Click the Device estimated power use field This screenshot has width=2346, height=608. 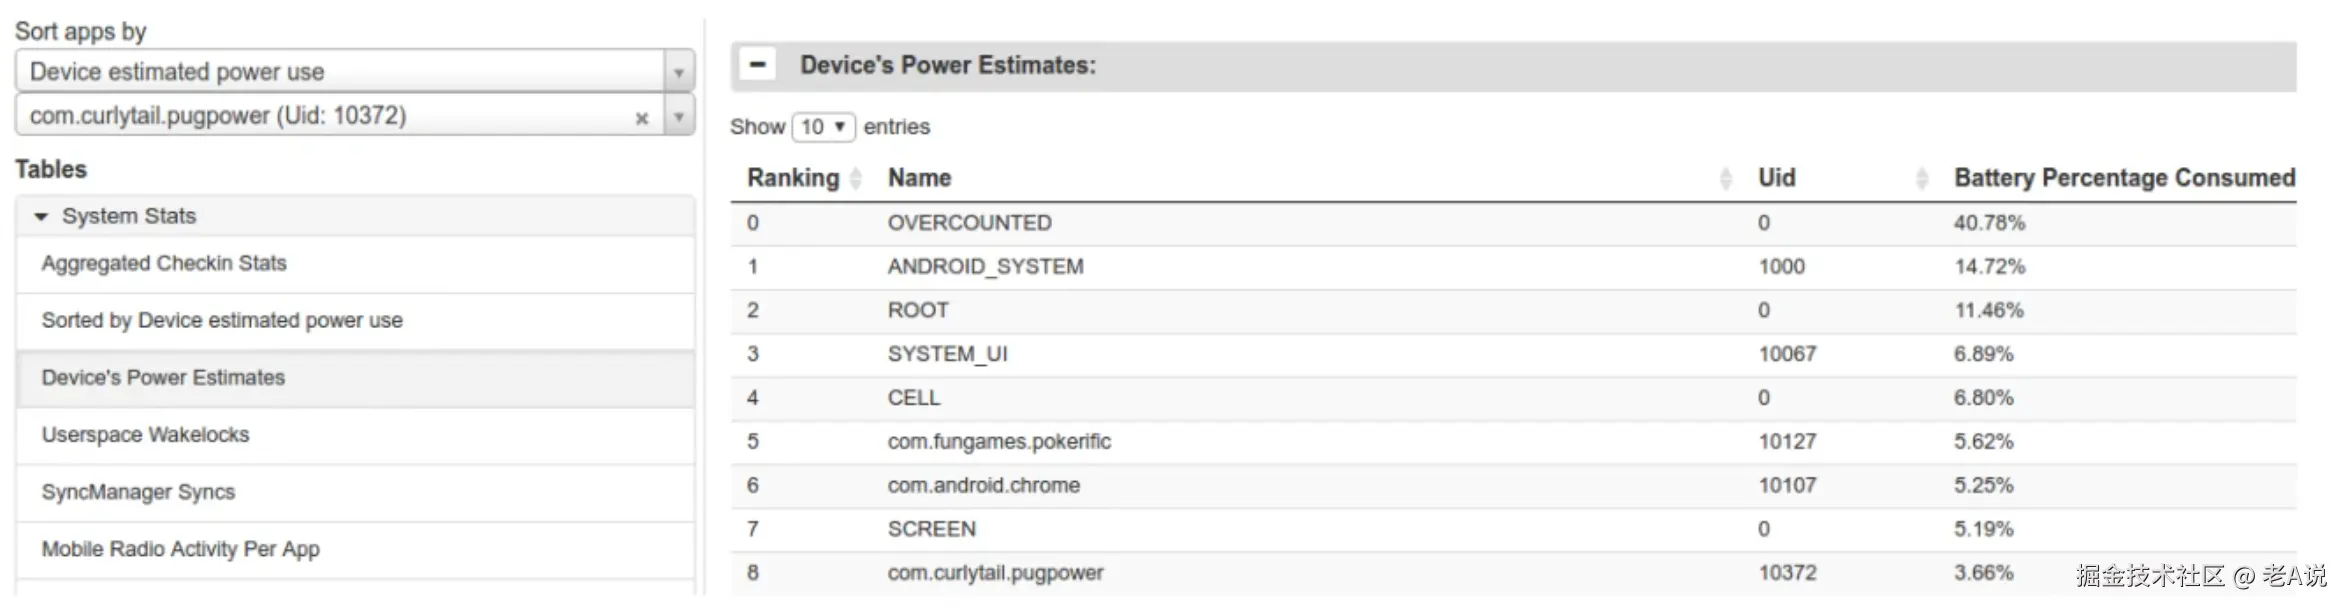pos(340,72)
